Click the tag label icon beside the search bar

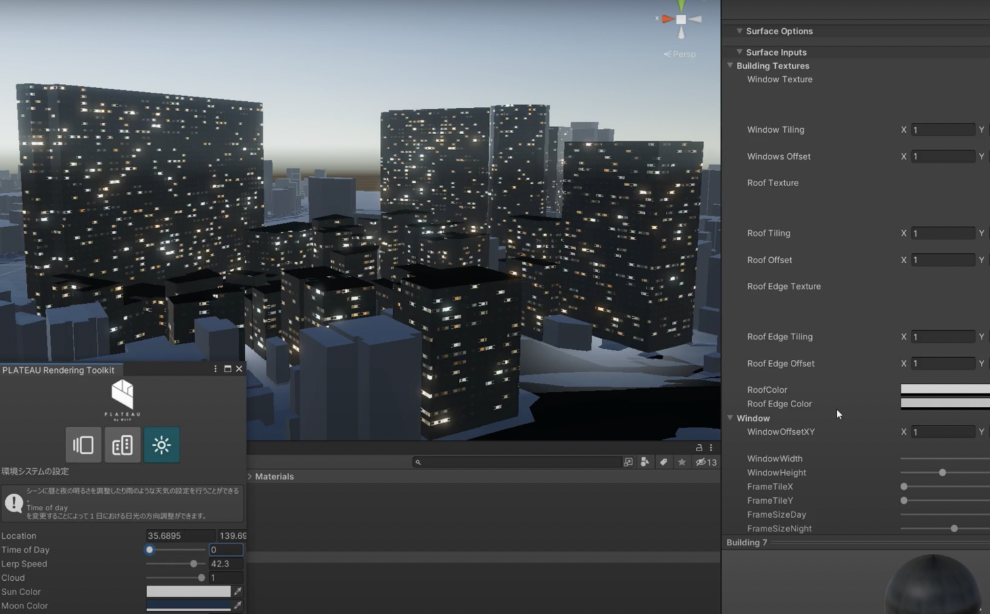tap(664, 462)
